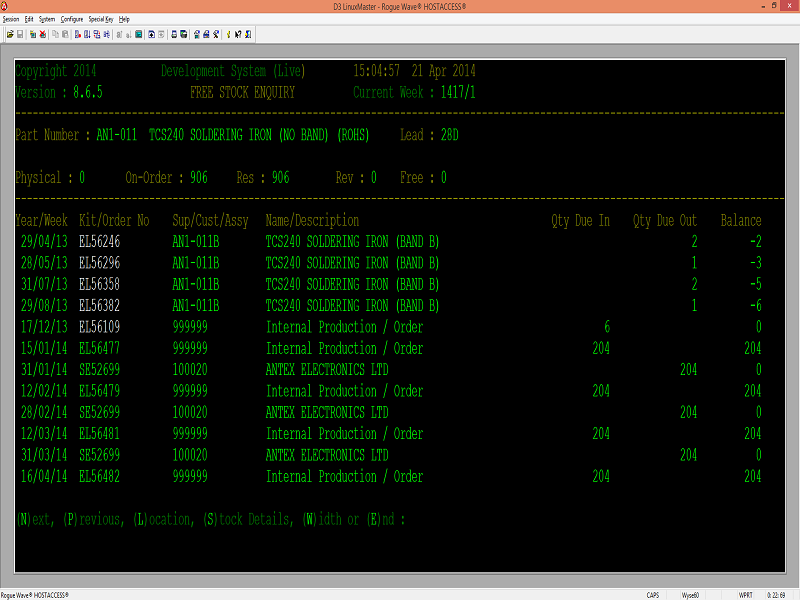Click the open folder toolbar icon
Screen dimensions: 800x600
pos(10,34)
